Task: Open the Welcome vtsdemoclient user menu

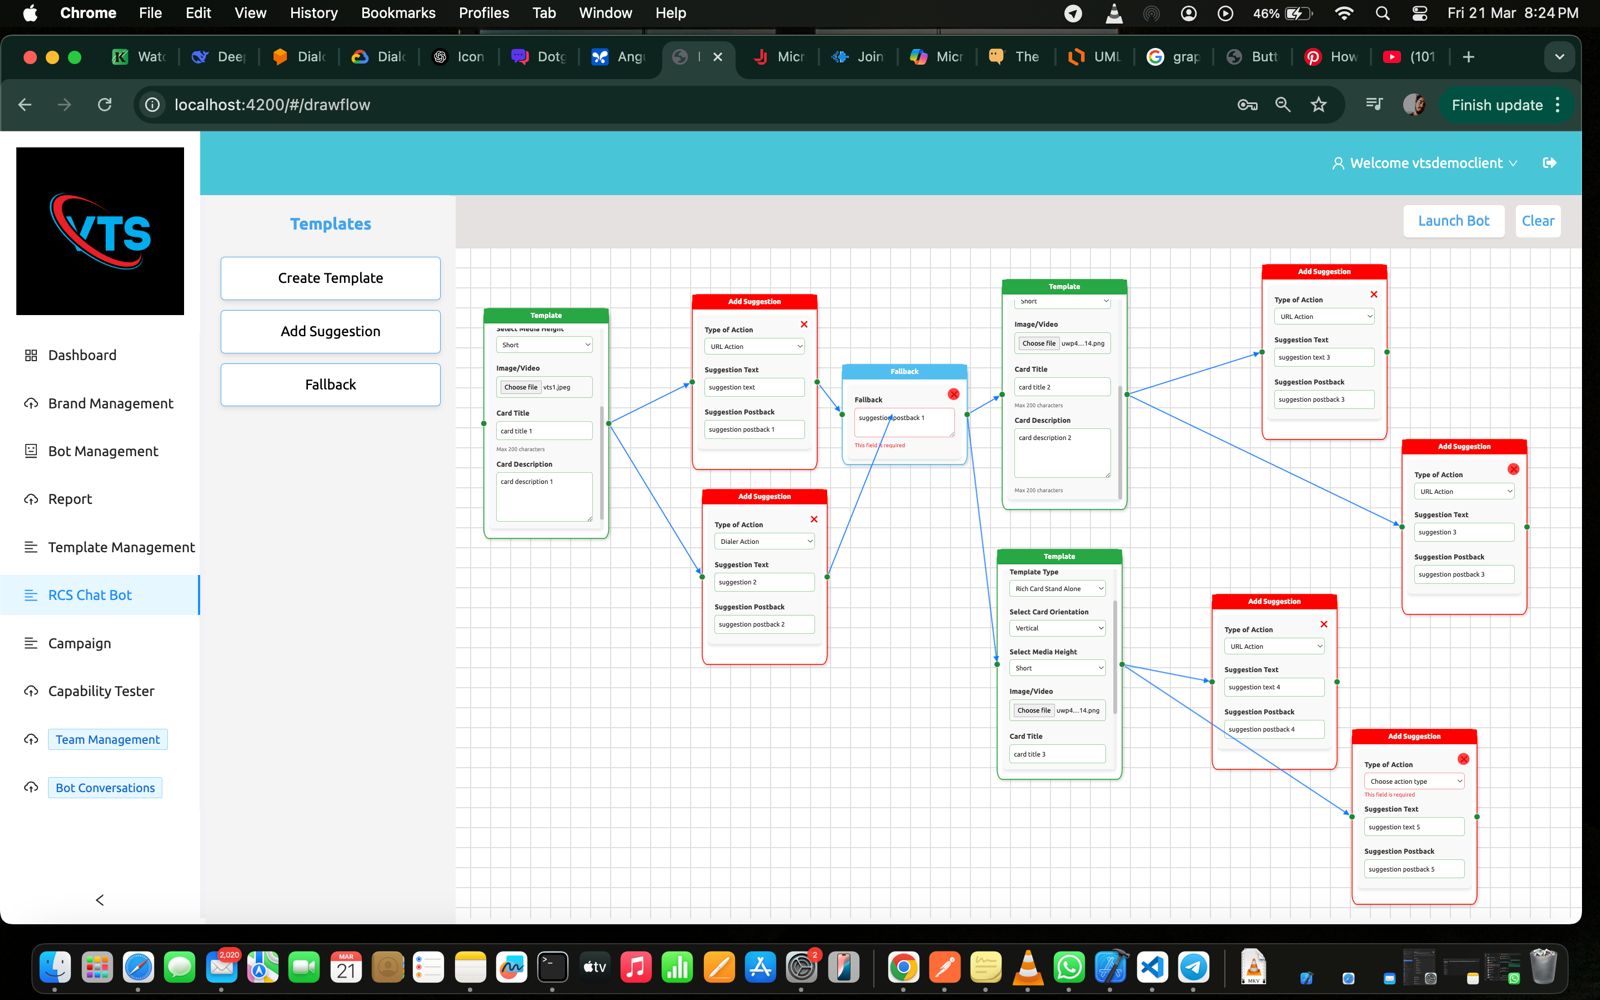Action: point(1425,163)
